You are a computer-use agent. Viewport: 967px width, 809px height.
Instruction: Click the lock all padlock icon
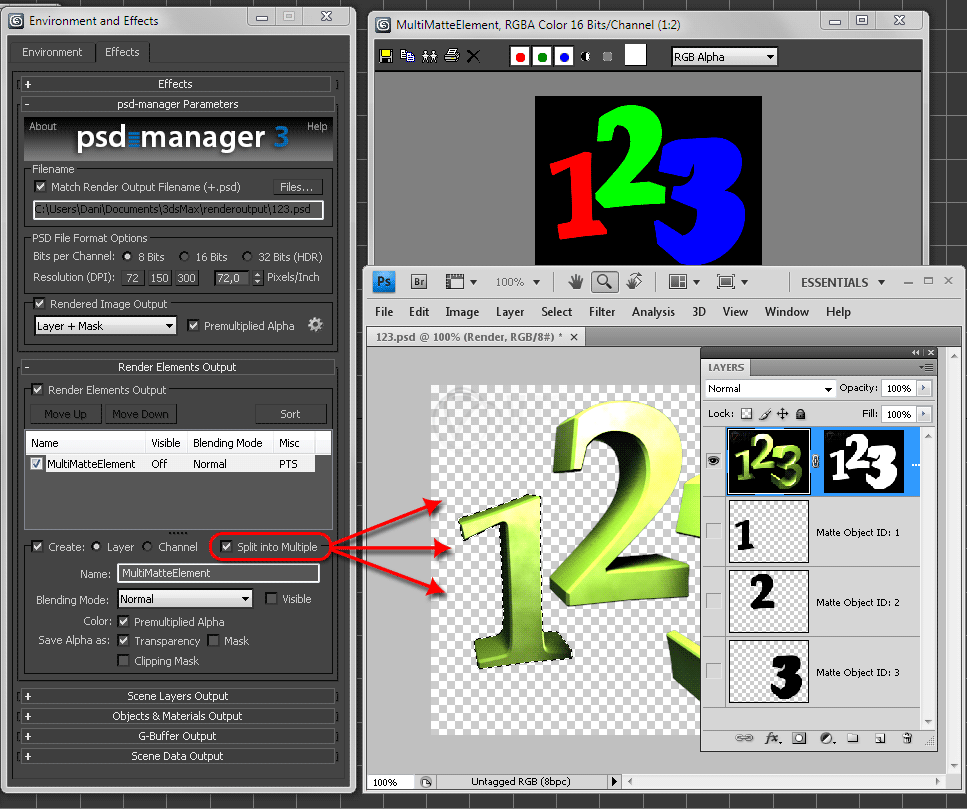800,414
